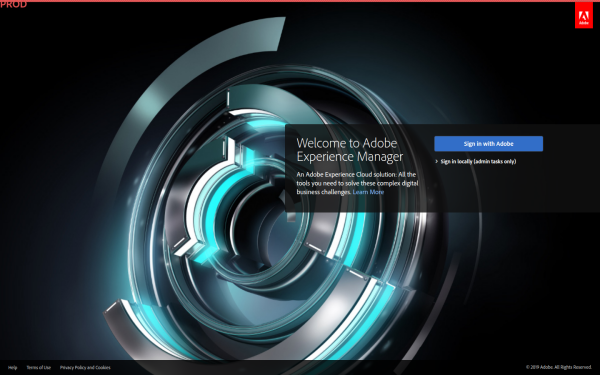Click the Sign in with Adobe button
Image resolution: width=600 pixels, height=375 pixels.
(488, 144)
